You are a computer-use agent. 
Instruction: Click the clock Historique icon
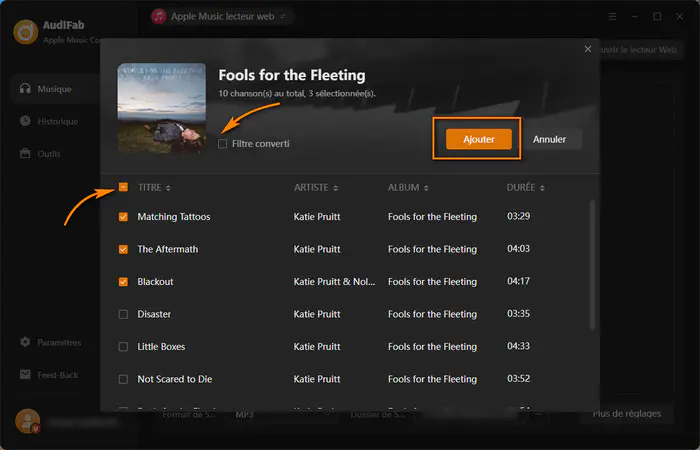tap(25, 121)
